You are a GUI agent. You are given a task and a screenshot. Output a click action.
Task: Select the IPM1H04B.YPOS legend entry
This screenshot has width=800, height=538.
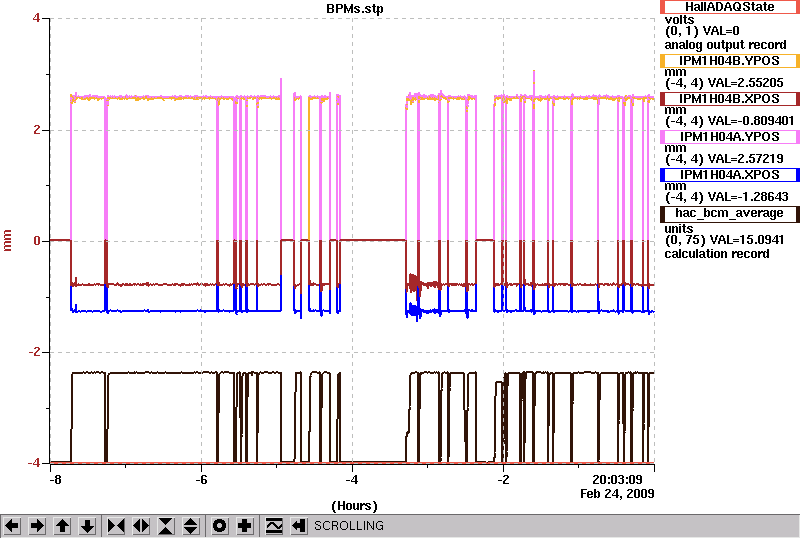click(x=729, y=61)
